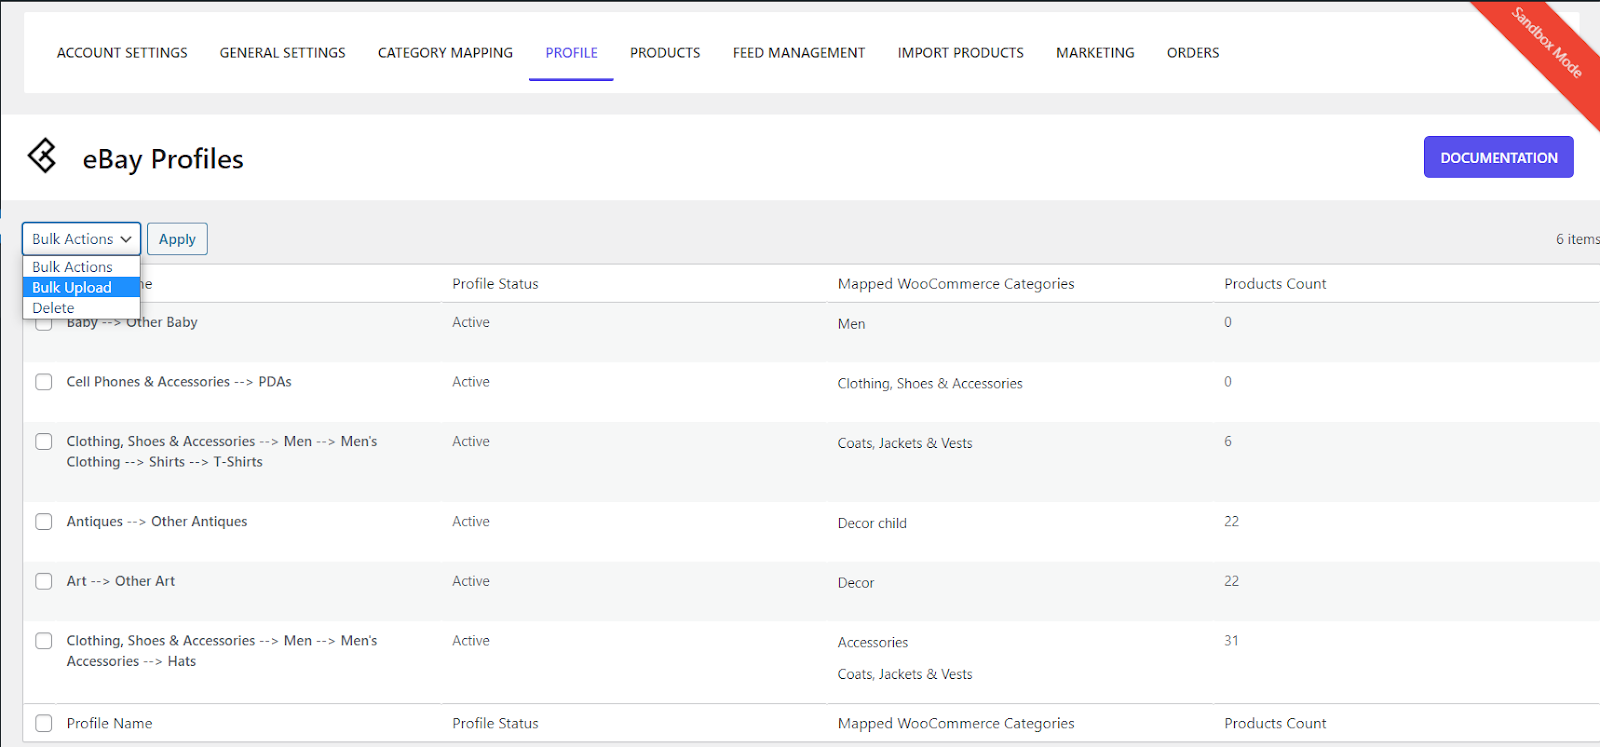Click the 'Men' mapped category

point(852,324)
